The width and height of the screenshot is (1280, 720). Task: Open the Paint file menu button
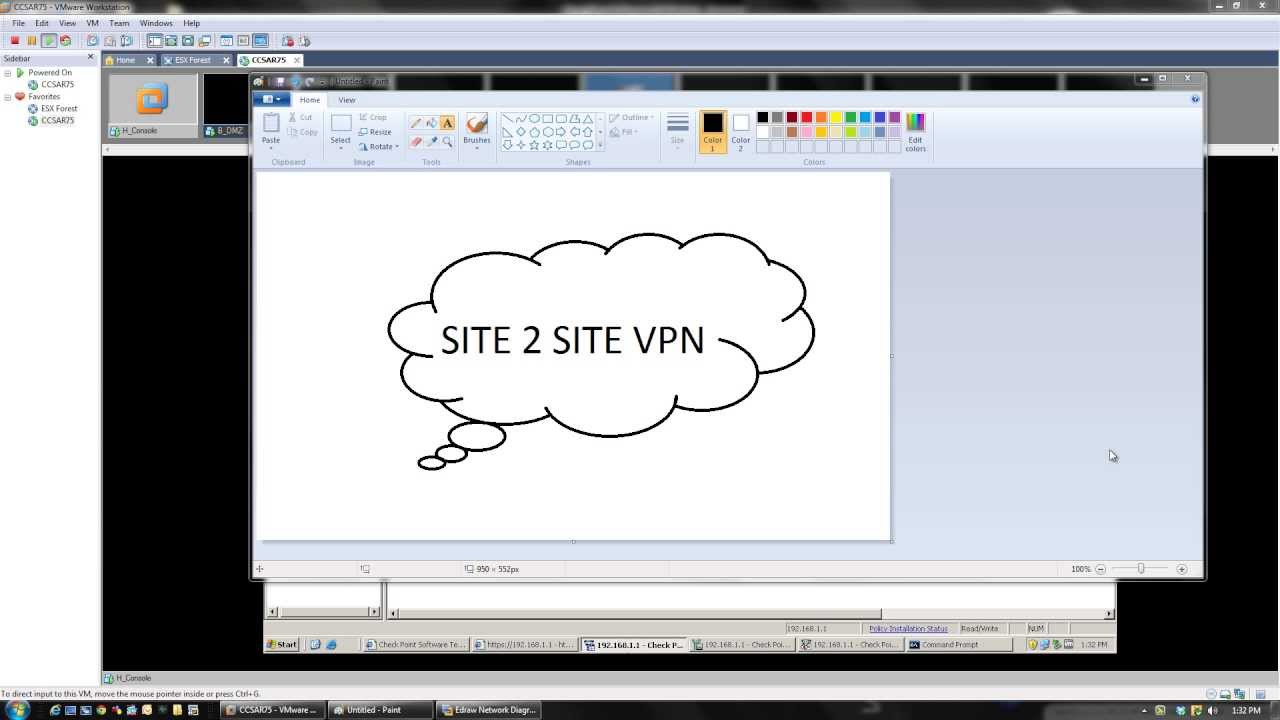[270, 99]
